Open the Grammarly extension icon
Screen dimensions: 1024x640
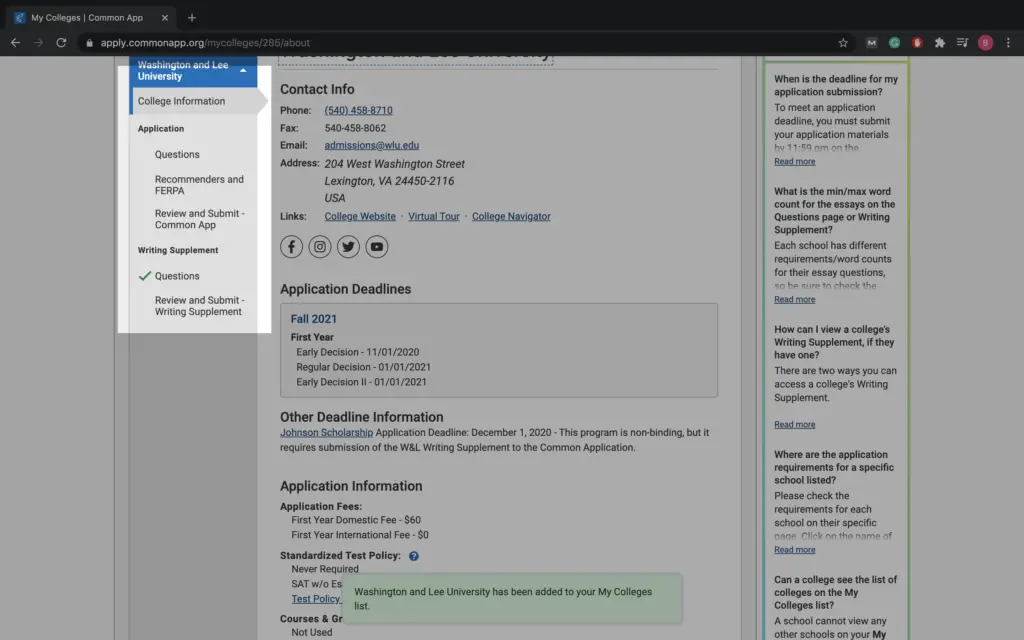894,42
